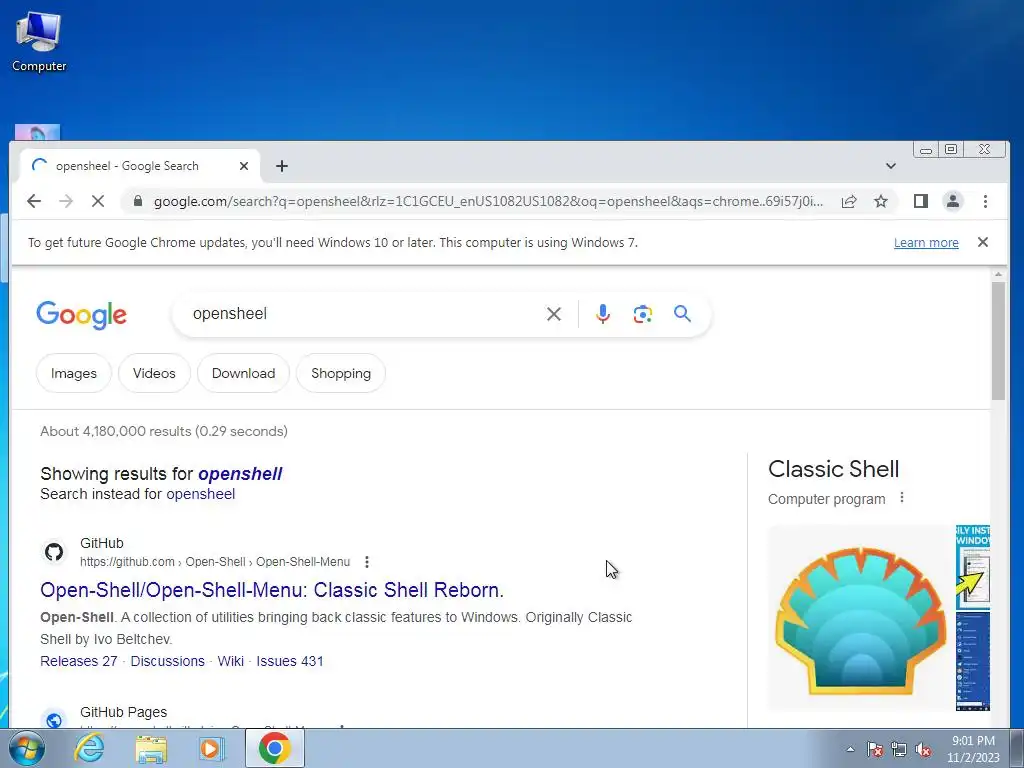
Task: Dismiss the Windows 7 update notice
Action: pos(983,242)
